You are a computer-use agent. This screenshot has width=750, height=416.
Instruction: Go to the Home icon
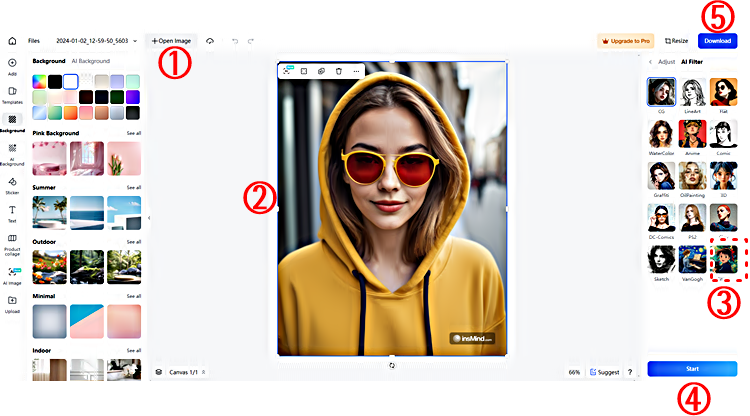[x=12, y=41]
